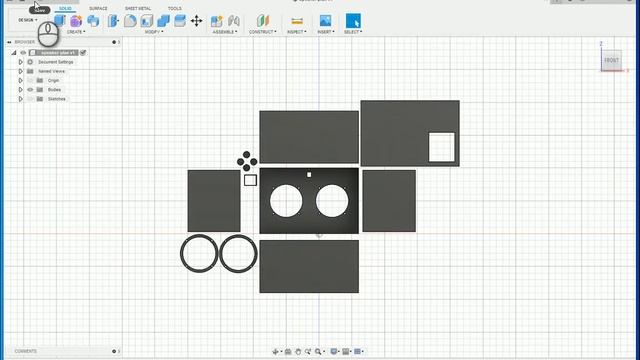The height and width of the screenshot is (360, 640).
Task: Switch to the Tools tab
Action: [x=175, y=8]
